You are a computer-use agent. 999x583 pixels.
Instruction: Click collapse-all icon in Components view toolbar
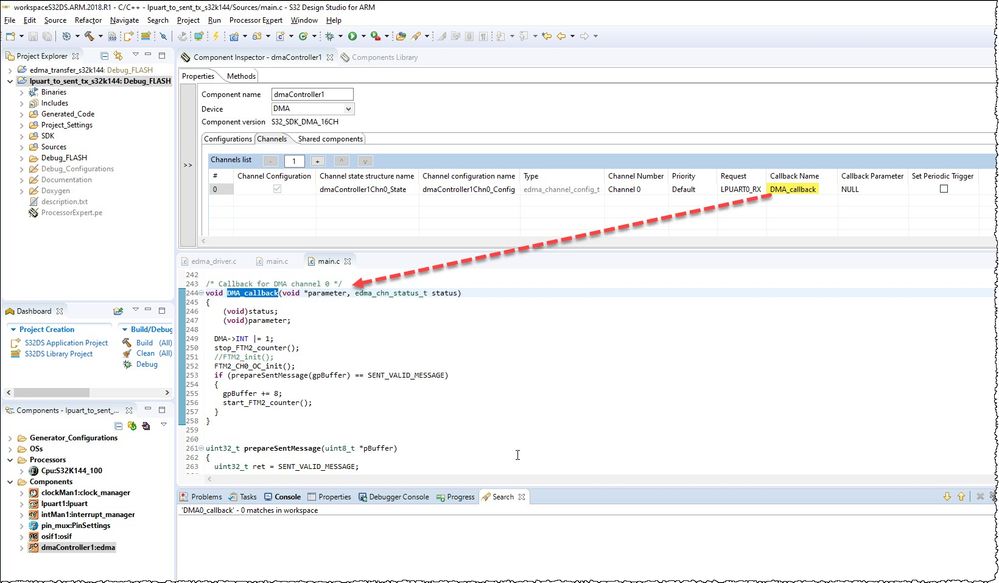[118, 426]
